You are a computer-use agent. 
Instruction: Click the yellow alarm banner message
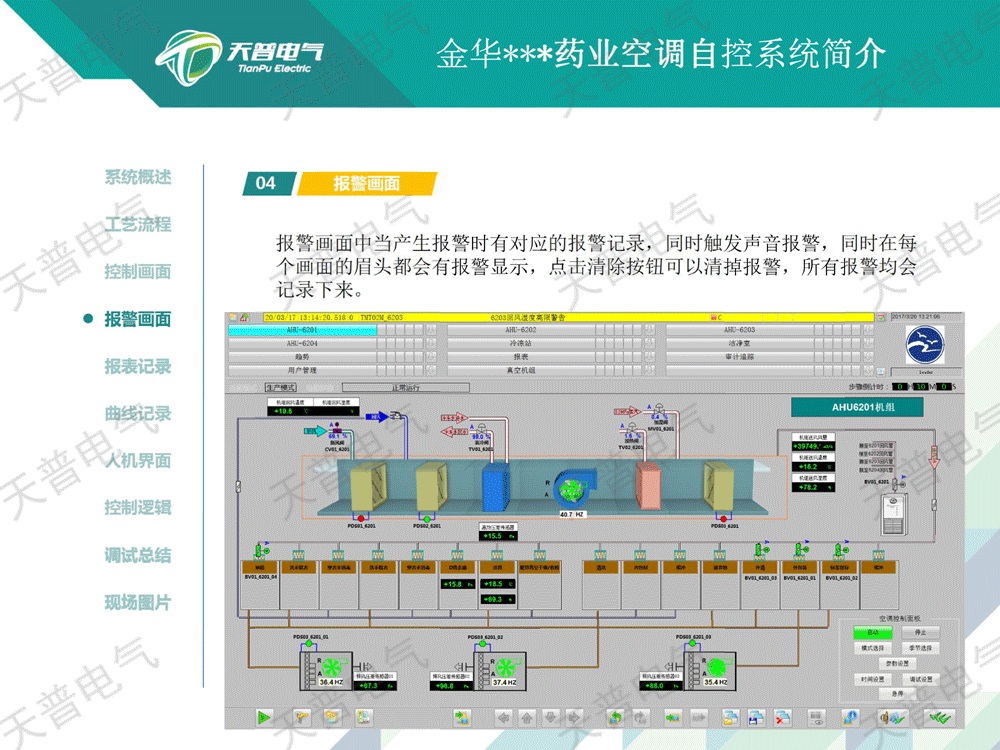click(x=568, y=317)
